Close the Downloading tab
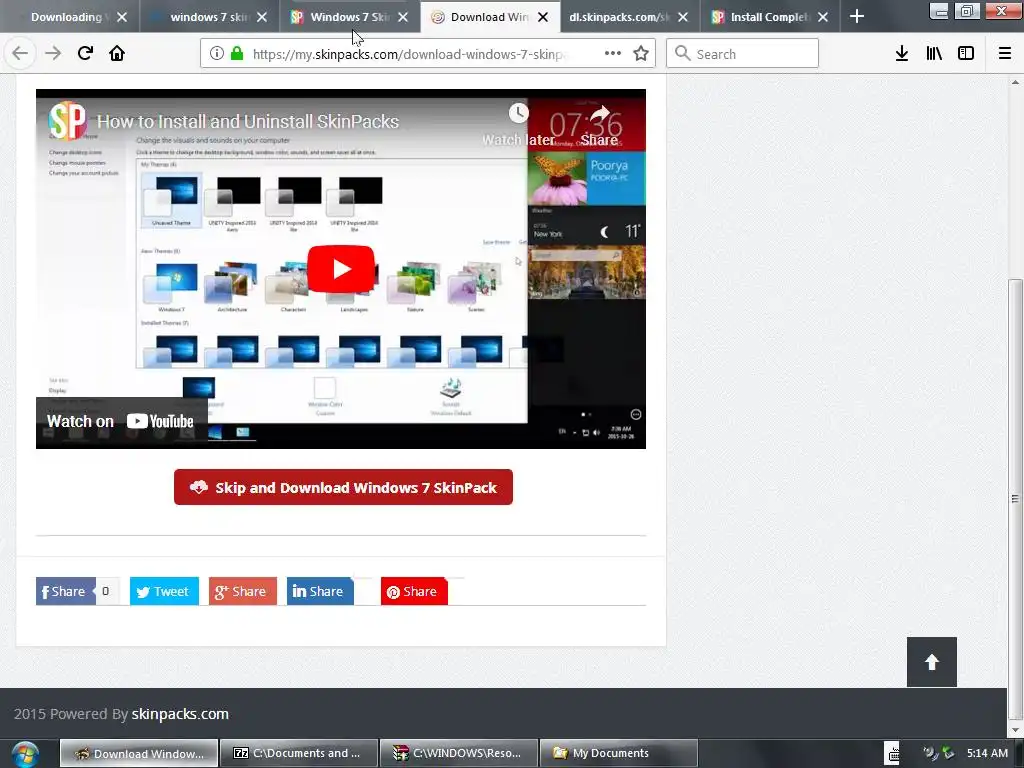This screenshot has height=768, width=1024. coord(122,18)
